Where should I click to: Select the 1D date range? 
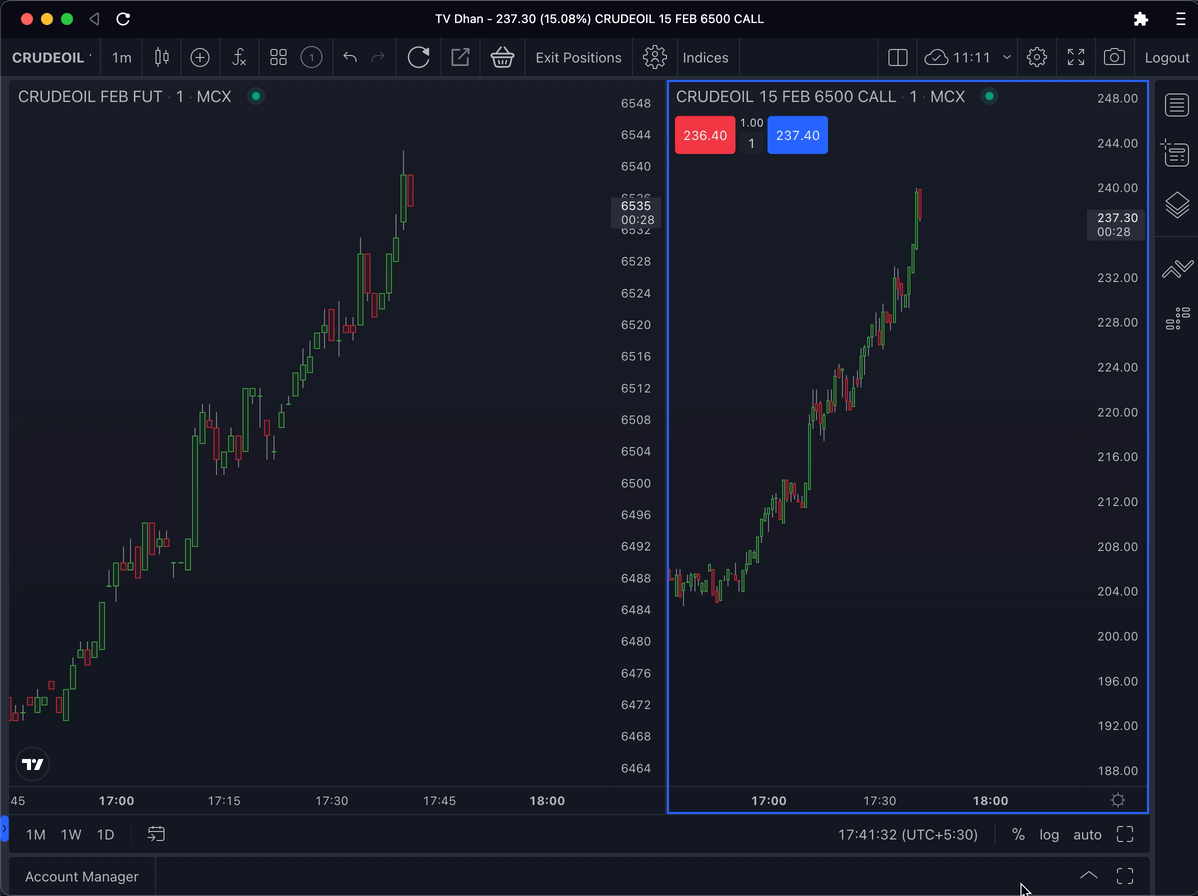coord(105,835)
